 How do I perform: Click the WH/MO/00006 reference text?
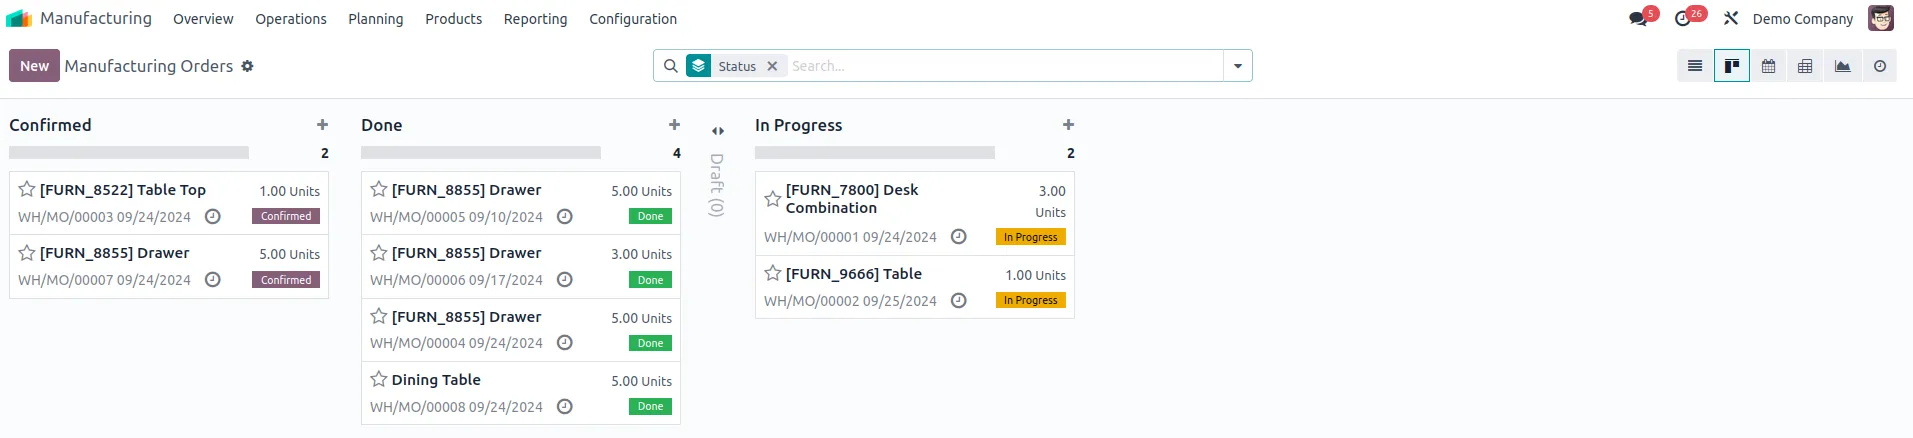[417, 281]
